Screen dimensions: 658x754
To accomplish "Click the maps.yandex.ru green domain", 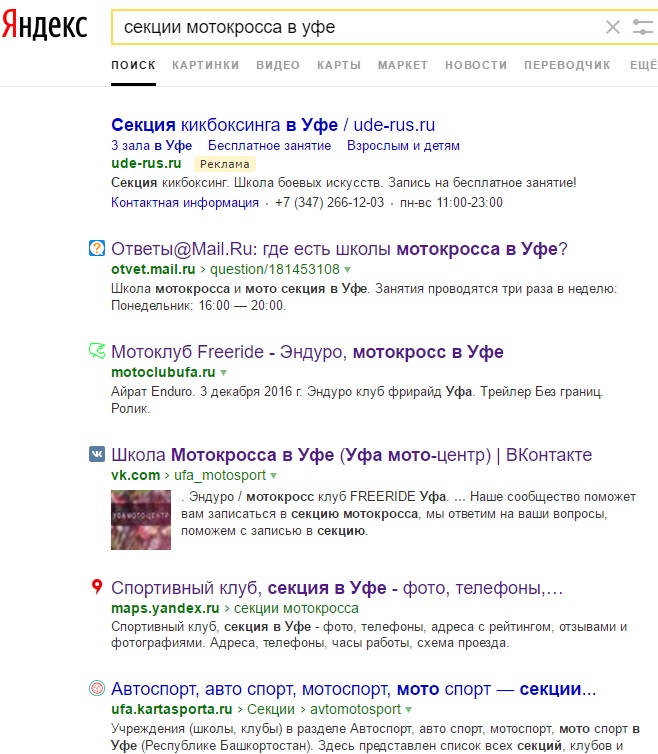I will pos(165,608).
